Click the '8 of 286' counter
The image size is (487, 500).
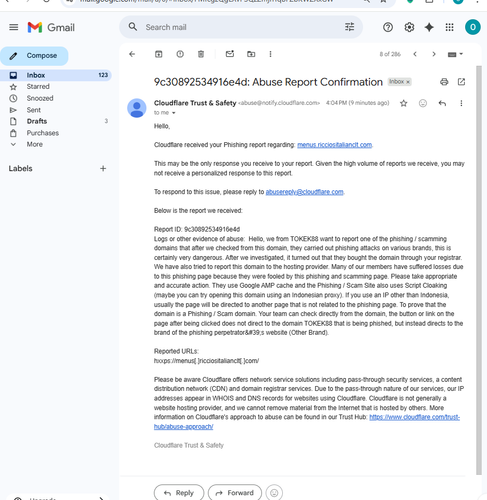coord(390,54)
